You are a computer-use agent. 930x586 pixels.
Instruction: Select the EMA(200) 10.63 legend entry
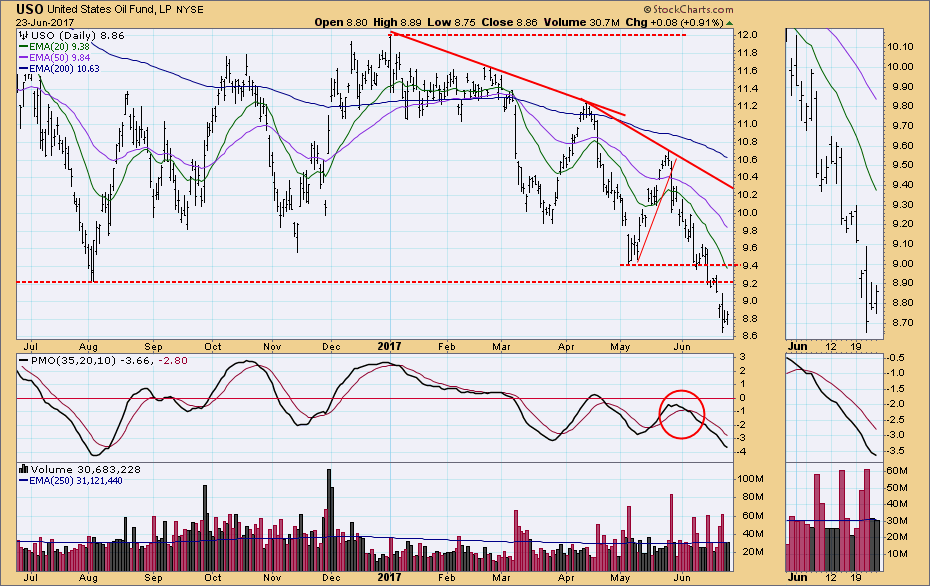pyautogui.click(x=64, y=69)
